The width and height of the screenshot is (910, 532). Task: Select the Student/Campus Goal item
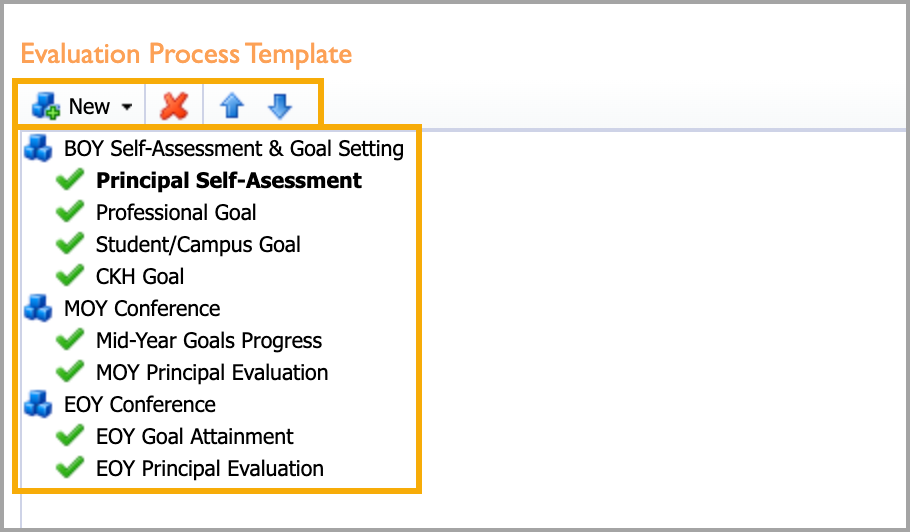click(198, 245)
